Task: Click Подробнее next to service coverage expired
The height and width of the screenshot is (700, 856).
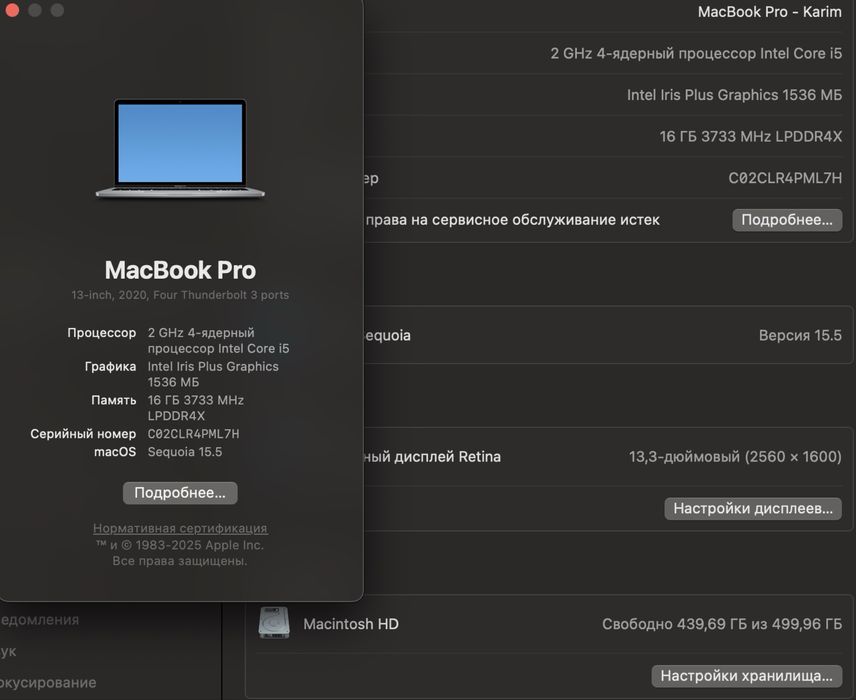Action: click(x=787, y=220)
